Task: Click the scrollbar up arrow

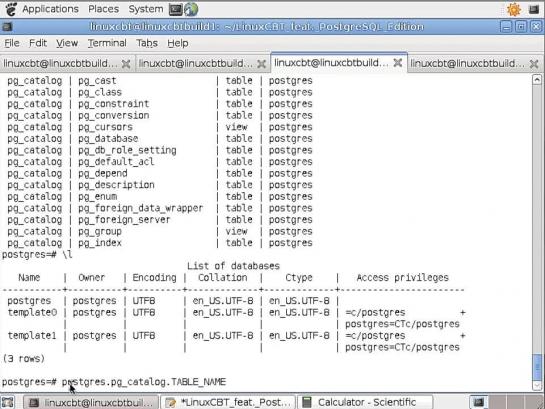Action: click(x=537, y=80)
